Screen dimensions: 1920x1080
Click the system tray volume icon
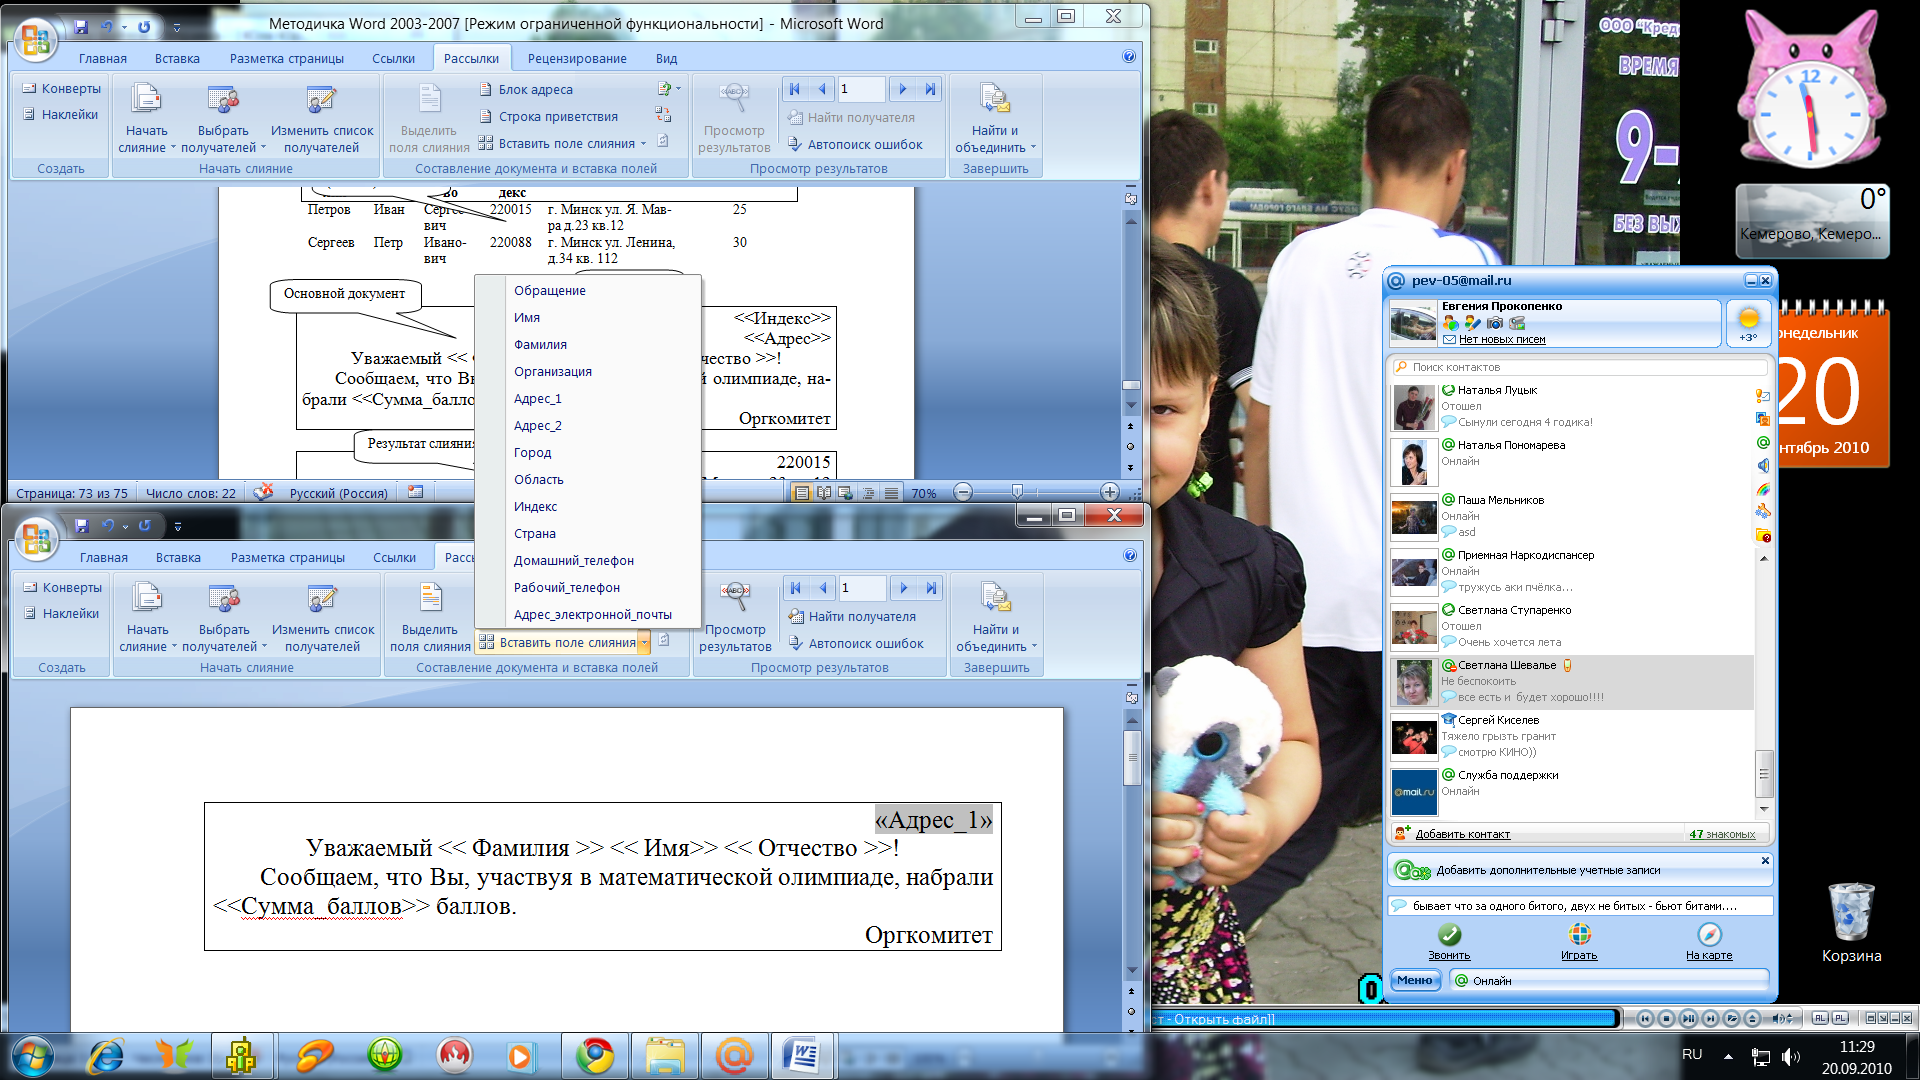pyautogui.click(x=1790, y=1056)
